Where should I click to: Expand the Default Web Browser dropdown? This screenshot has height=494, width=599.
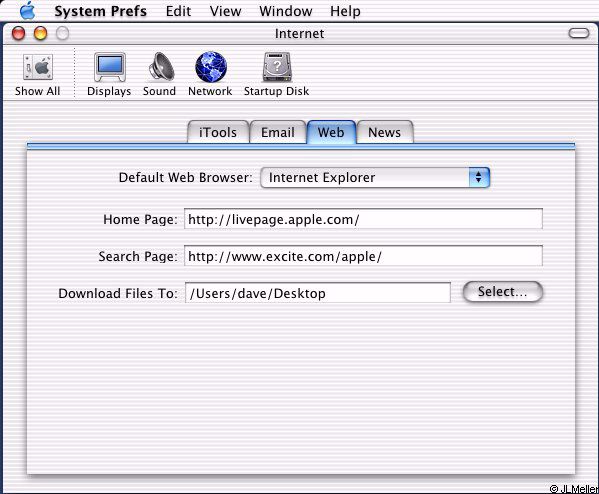click(x=375, y=177)
